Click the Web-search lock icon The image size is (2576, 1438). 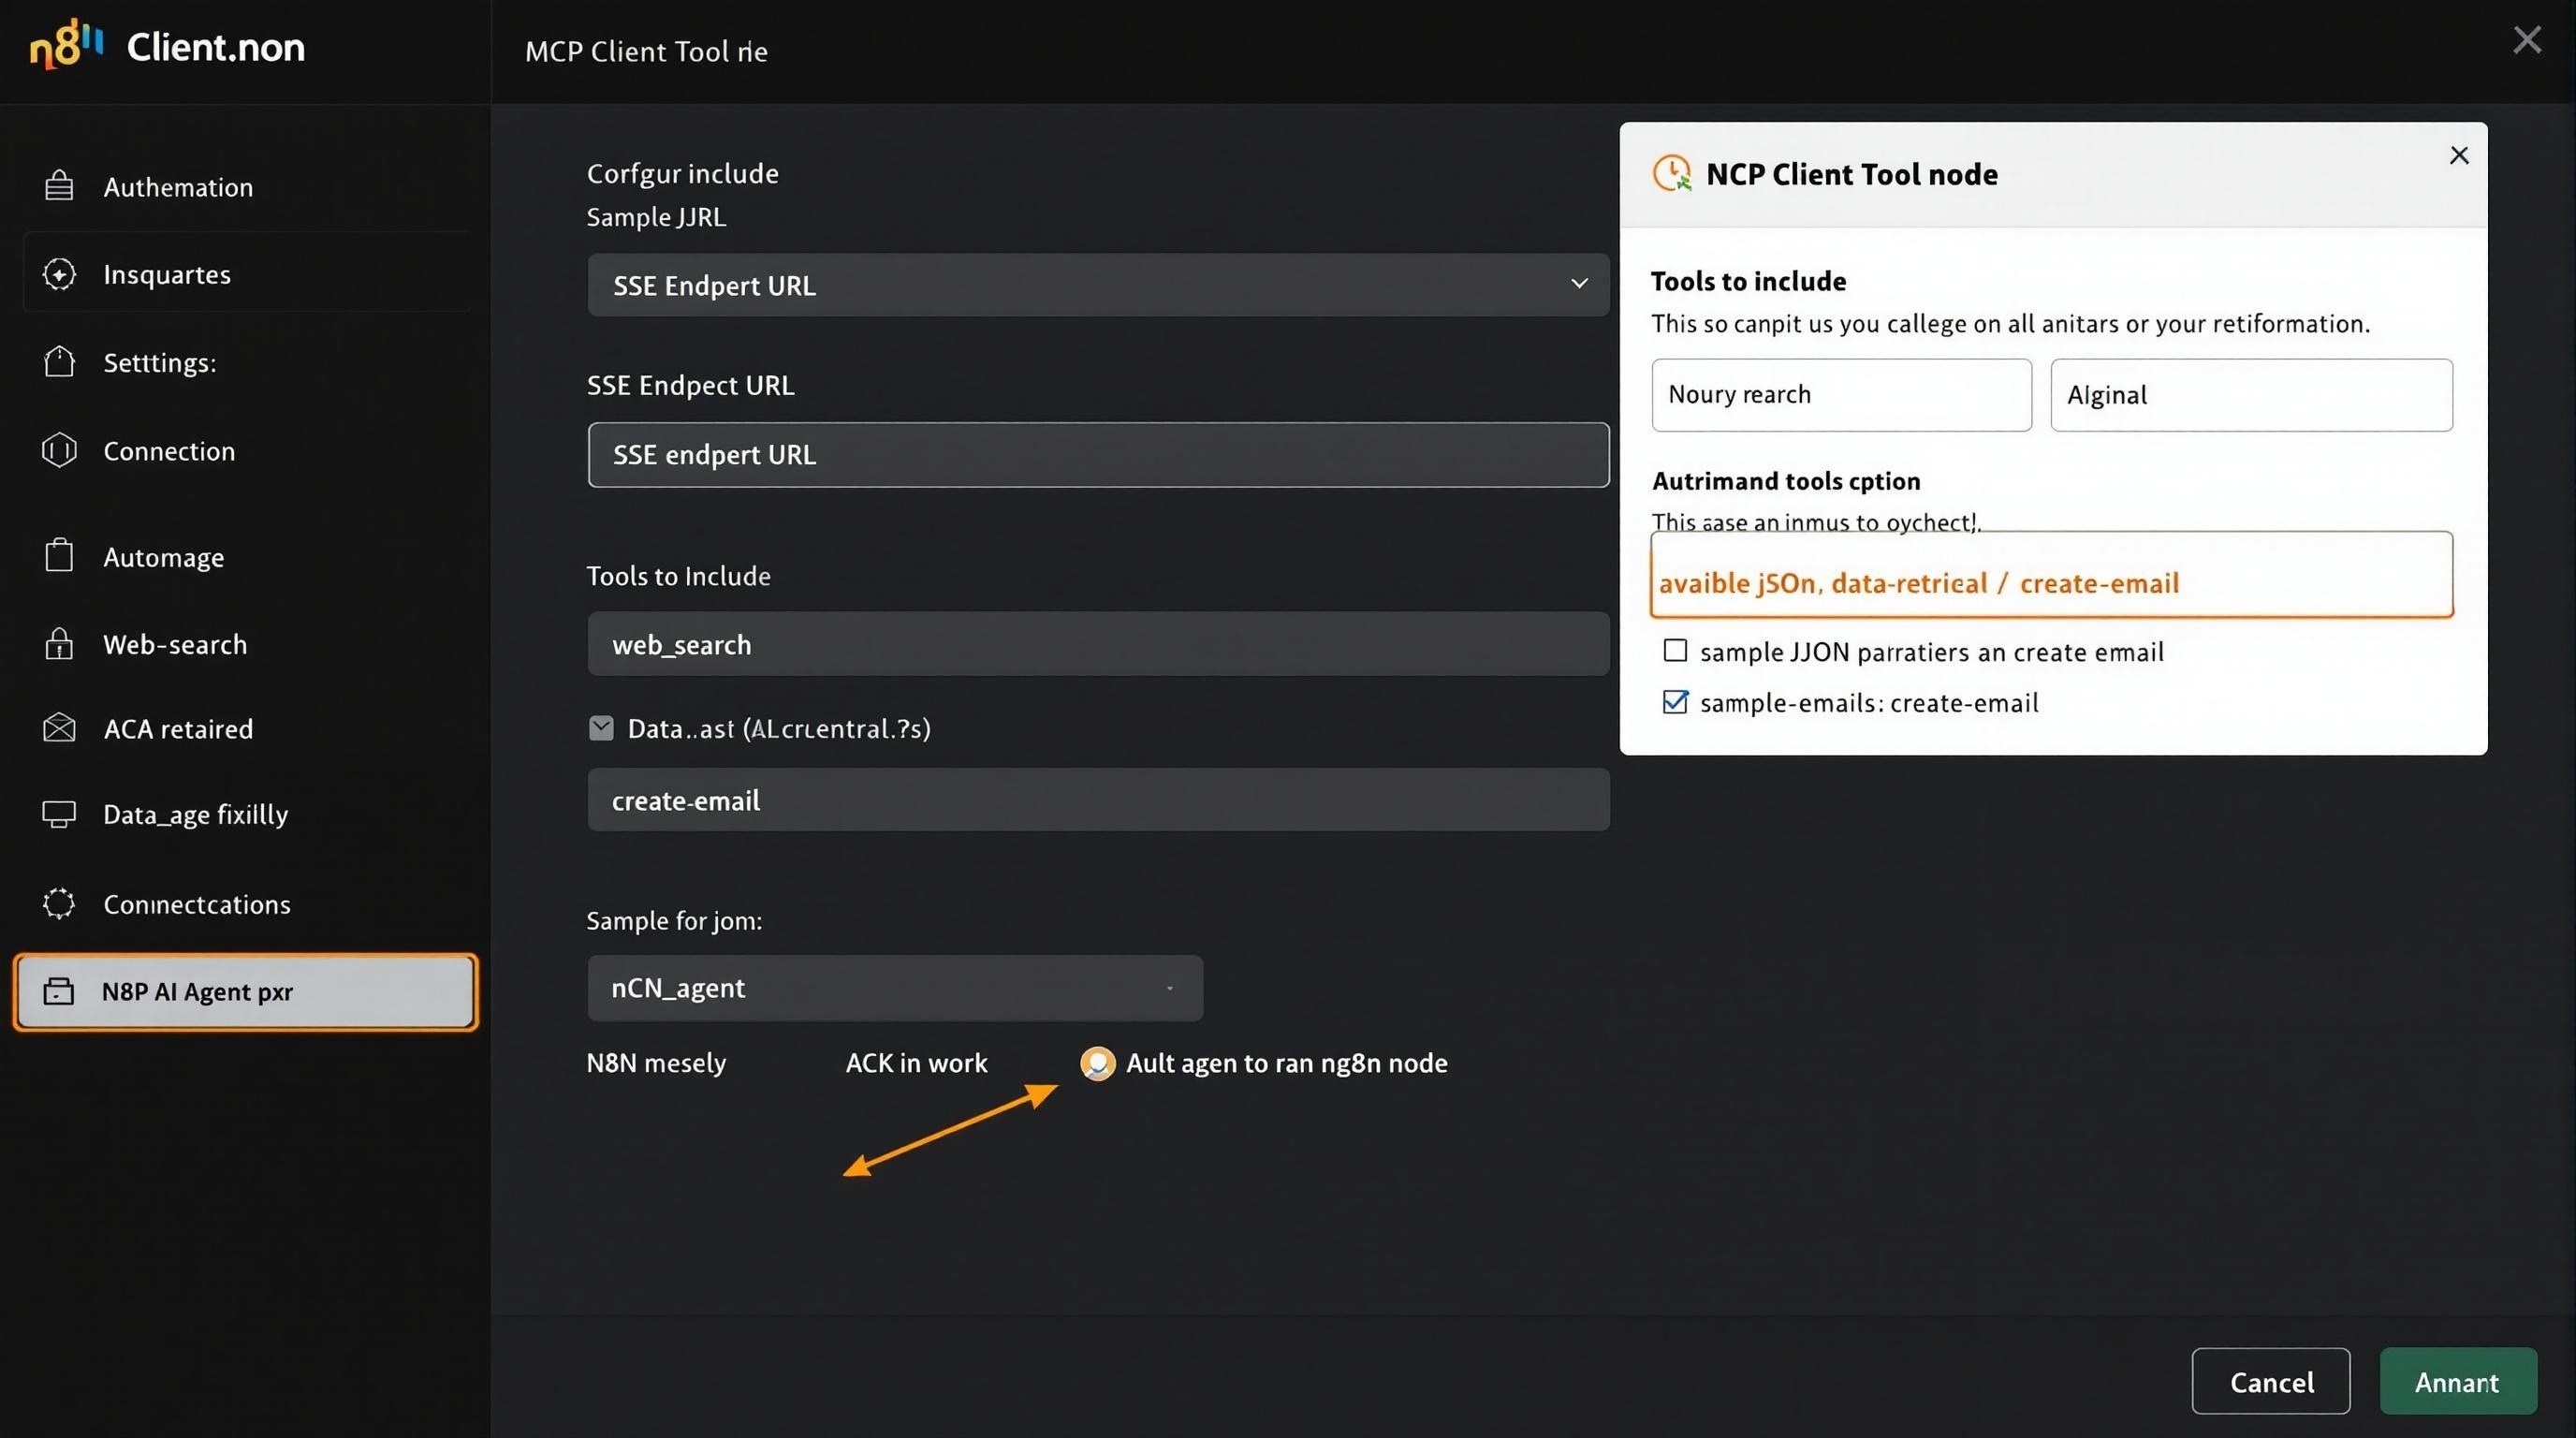(x=59, y=643)
